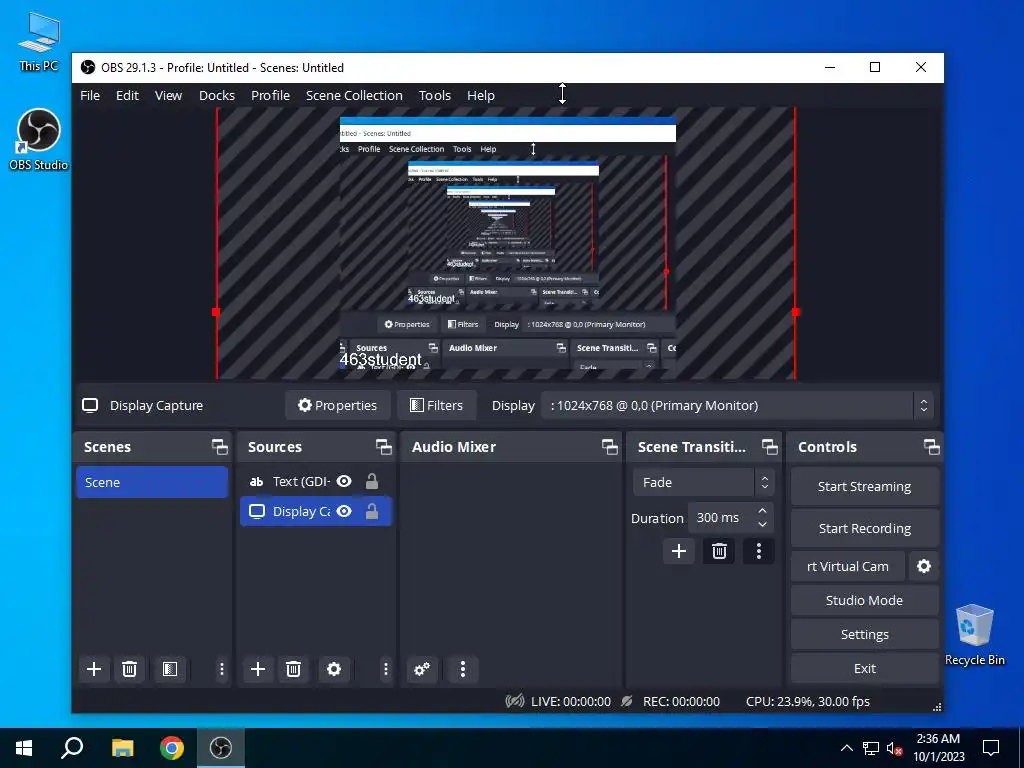Viewport: 1024px width, 768px height.
Task: Toggle visibility of Text (GDI+) source
Action: pyautogui.click(x=344, y=481)
